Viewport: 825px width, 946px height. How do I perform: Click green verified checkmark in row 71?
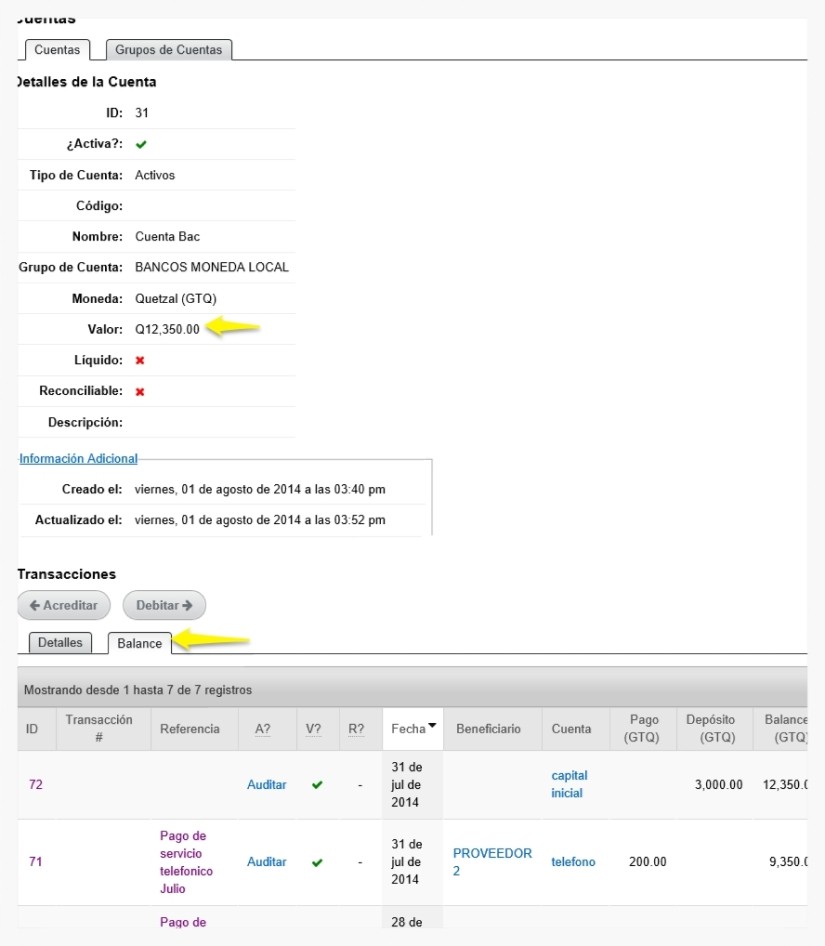point(317,862)
